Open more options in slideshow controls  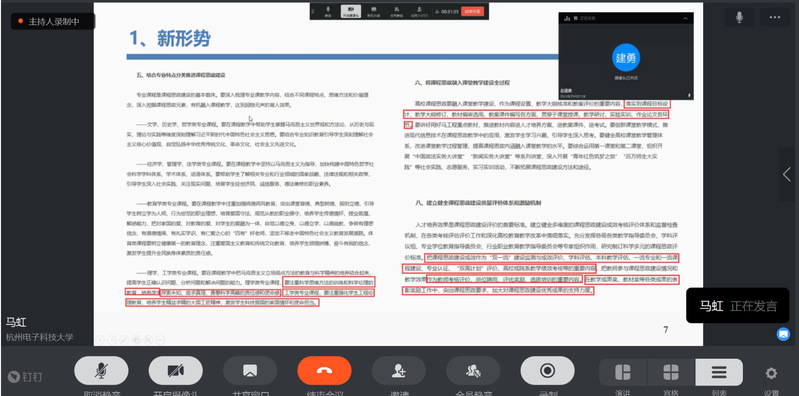coord(160,339)
